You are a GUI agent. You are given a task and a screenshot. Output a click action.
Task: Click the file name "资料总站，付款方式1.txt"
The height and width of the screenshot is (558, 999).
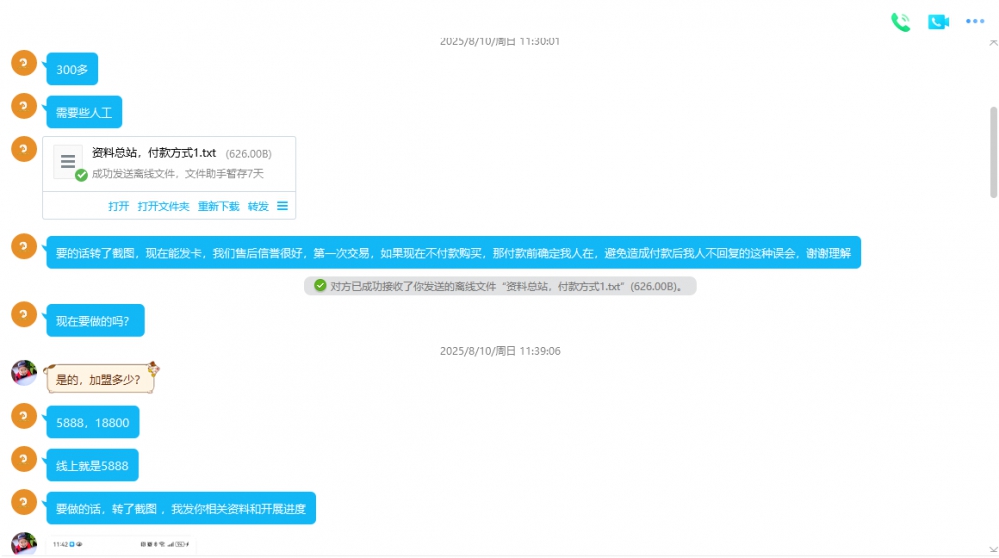tap(154, 153)
